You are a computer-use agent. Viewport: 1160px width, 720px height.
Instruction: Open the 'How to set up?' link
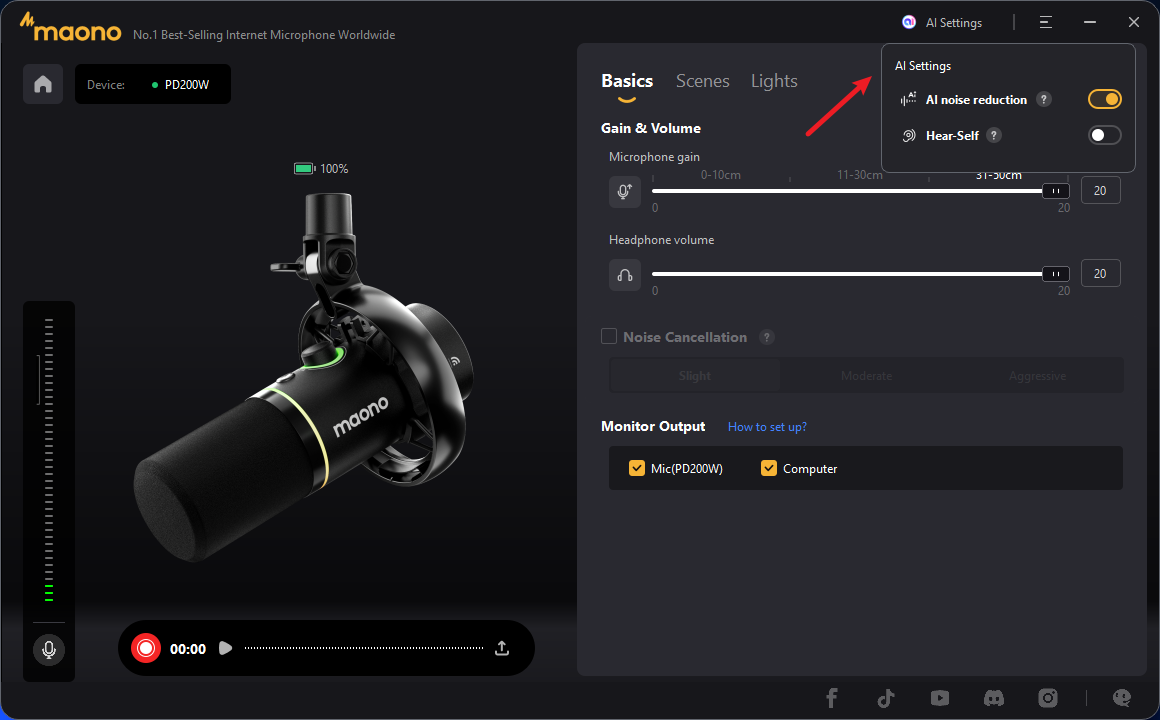tap(767, 427)
